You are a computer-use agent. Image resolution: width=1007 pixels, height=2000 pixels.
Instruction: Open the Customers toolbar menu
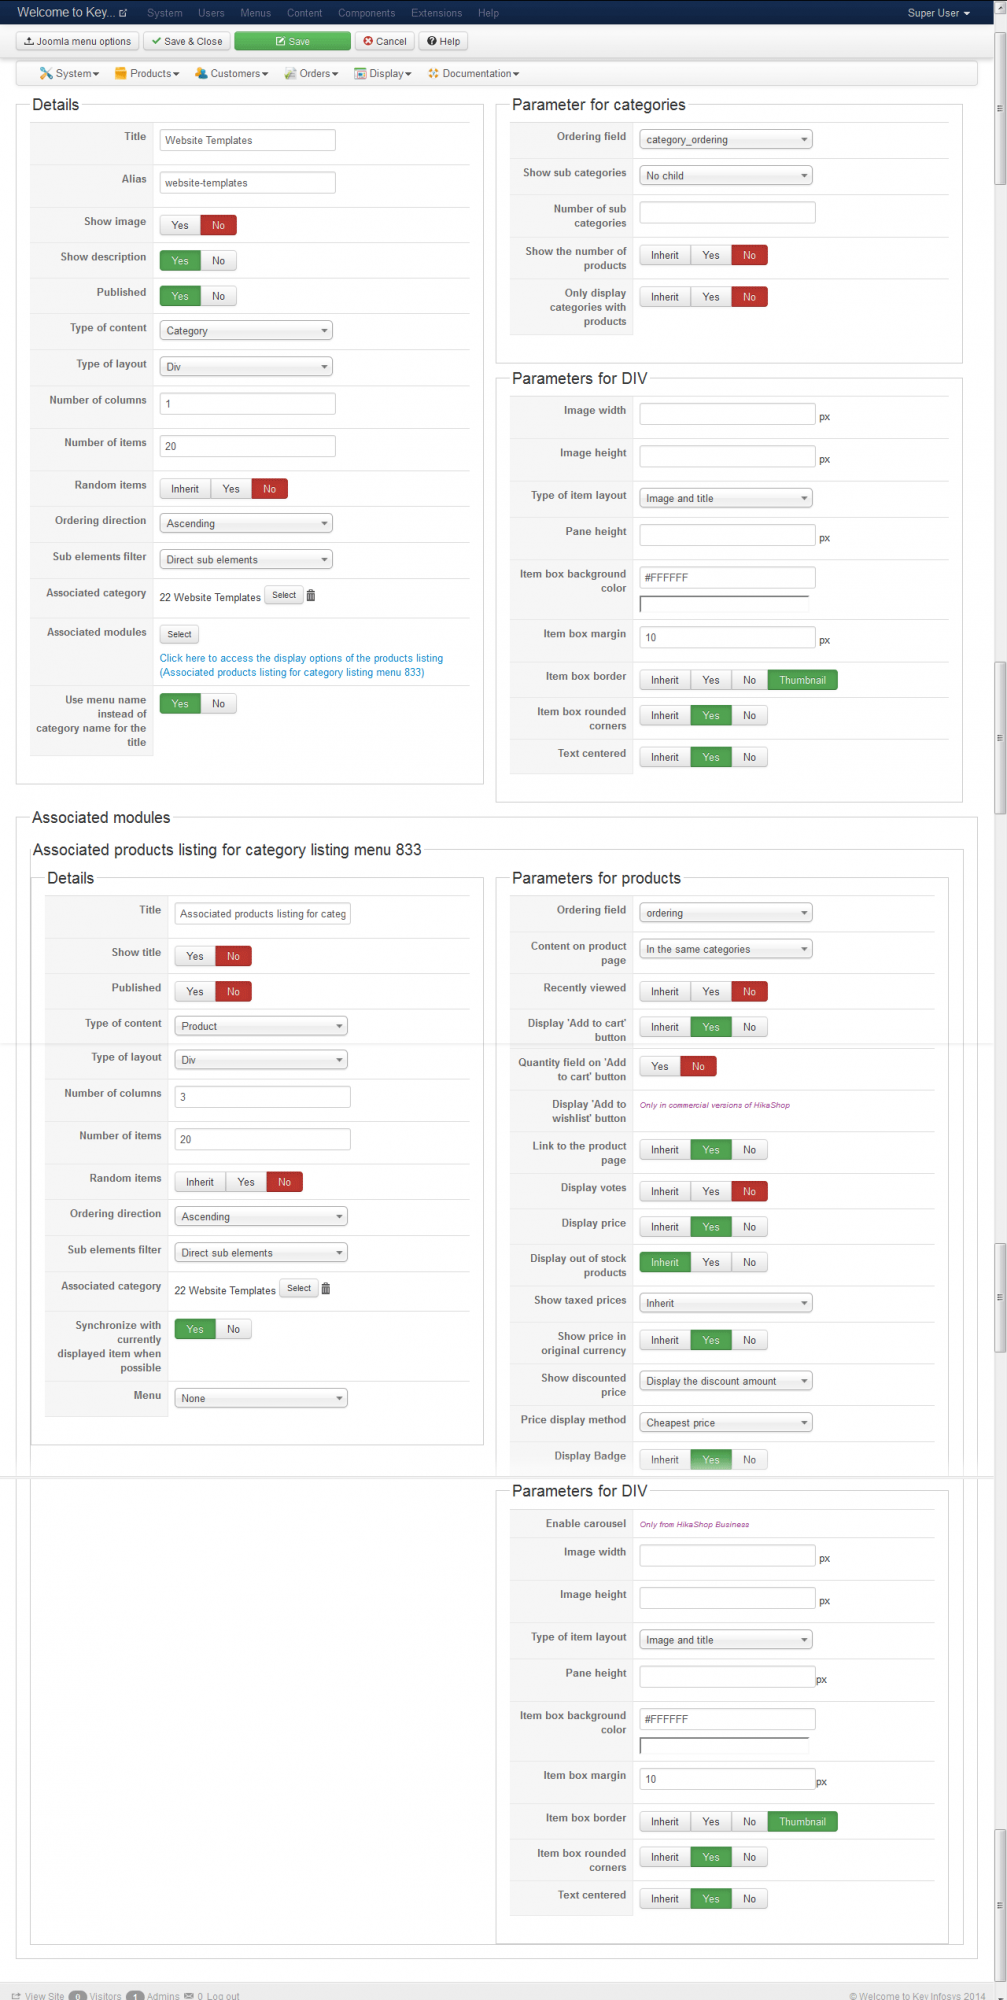tap(232, 74)
